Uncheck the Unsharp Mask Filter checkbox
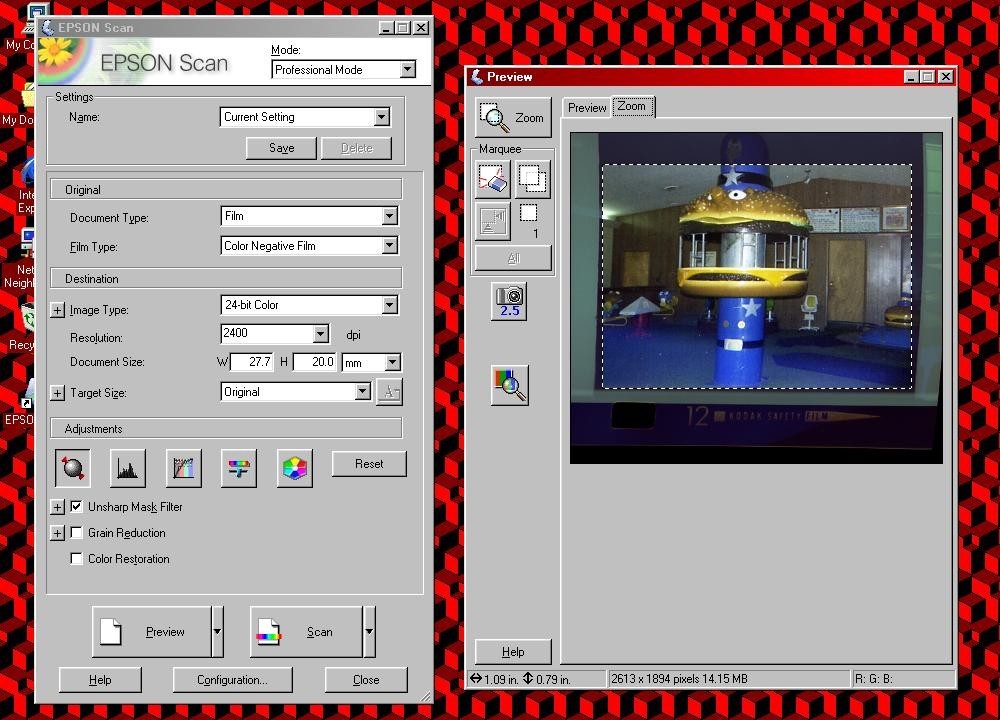This screenshot has width=1000, height=720. tap(77, 507)
